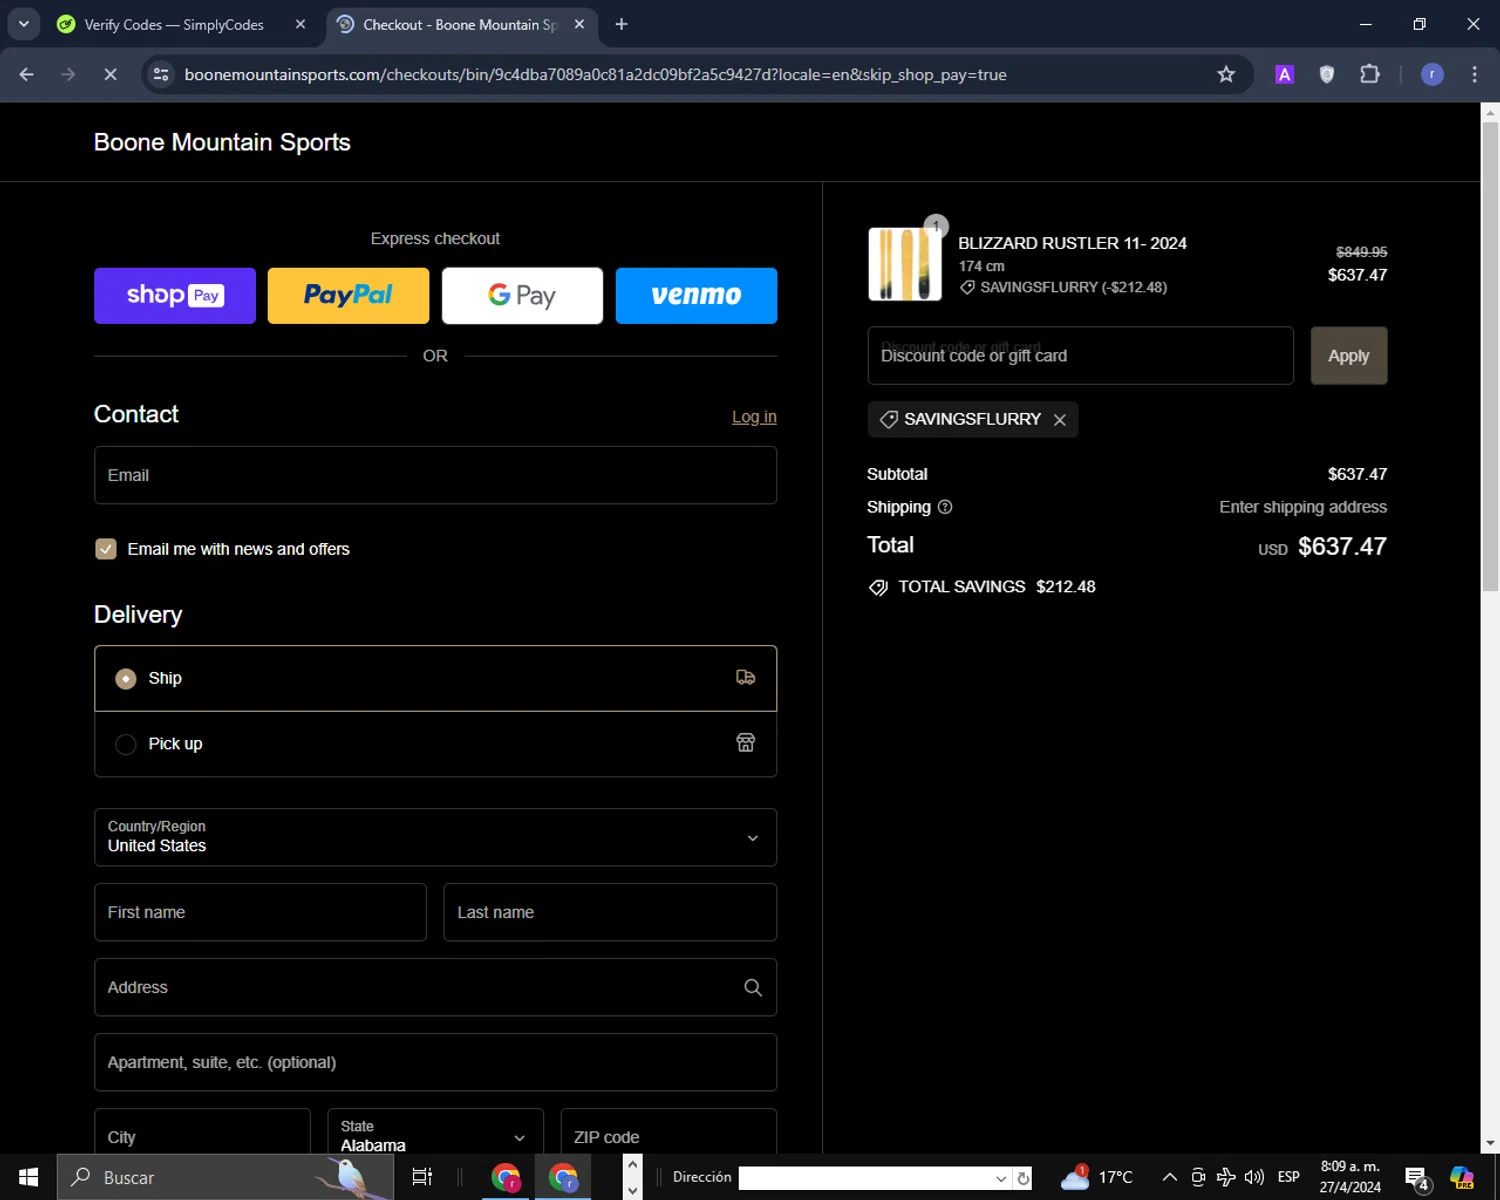
Task: Open the Country/Region dropdown
Action: 435,837
